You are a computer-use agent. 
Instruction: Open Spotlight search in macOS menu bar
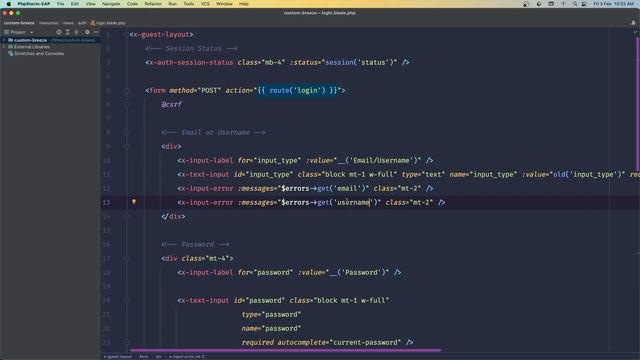coord(575,4)
